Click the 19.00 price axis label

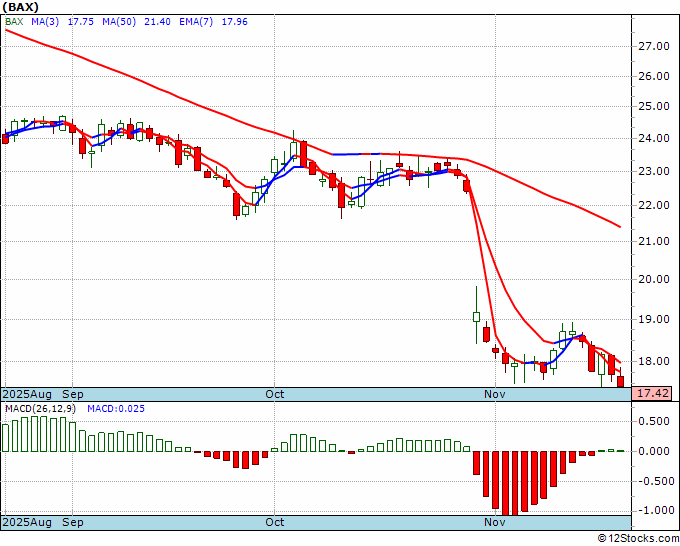tap(654, 319)
